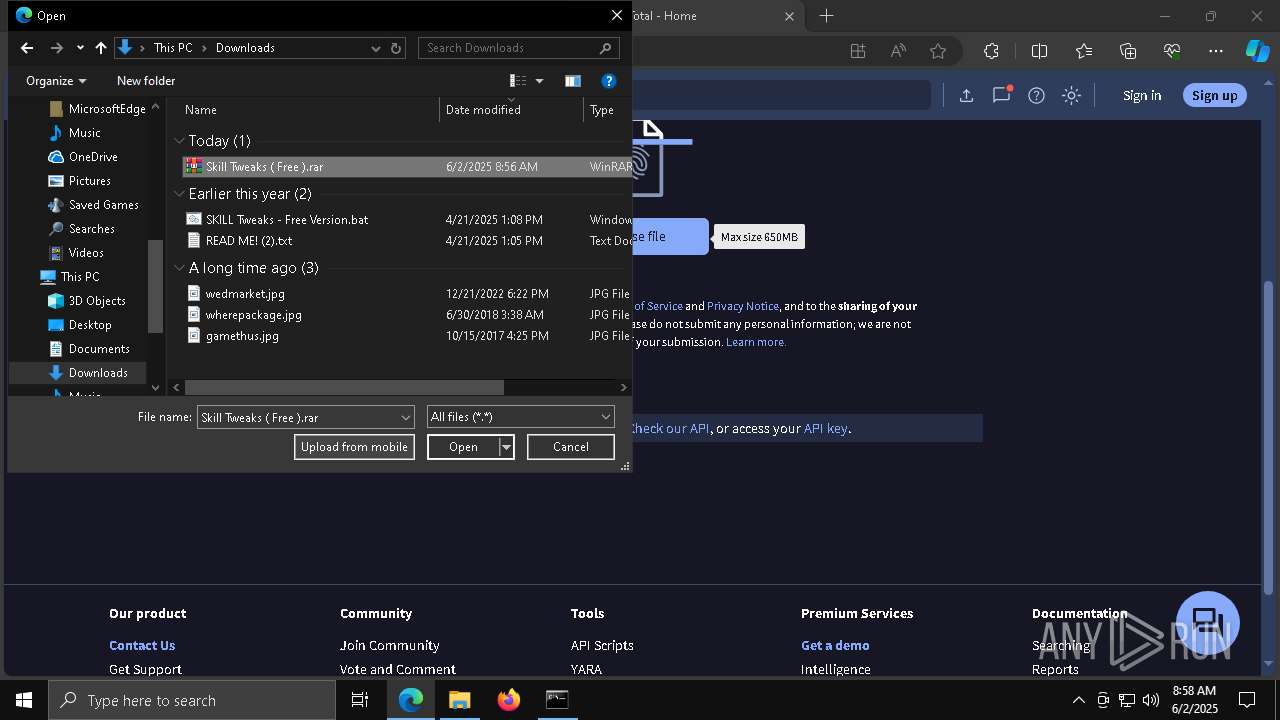Toggle VirusTotal light/dark theme
Screen dimensions: 1280x720
(x=1072, y=95)
